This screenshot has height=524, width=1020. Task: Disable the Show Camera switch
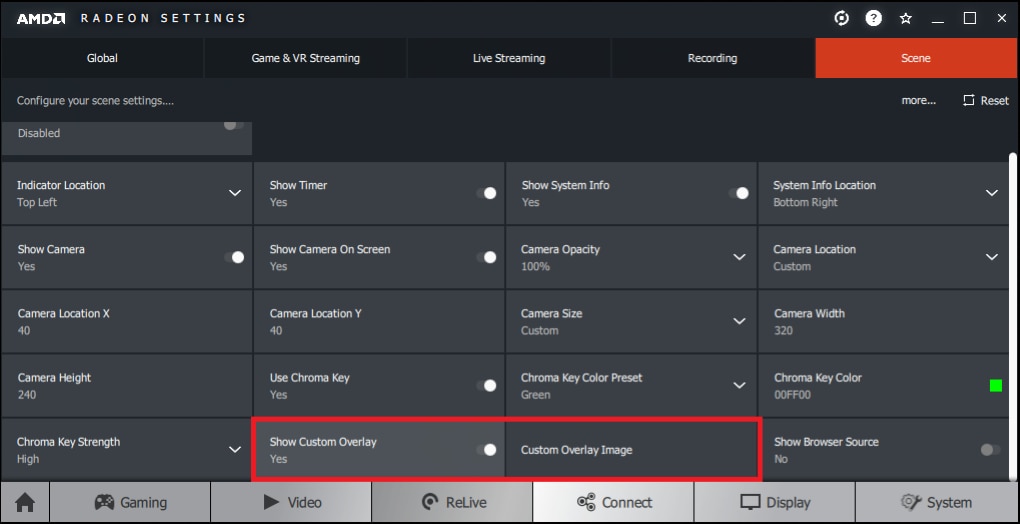[234, 257]
